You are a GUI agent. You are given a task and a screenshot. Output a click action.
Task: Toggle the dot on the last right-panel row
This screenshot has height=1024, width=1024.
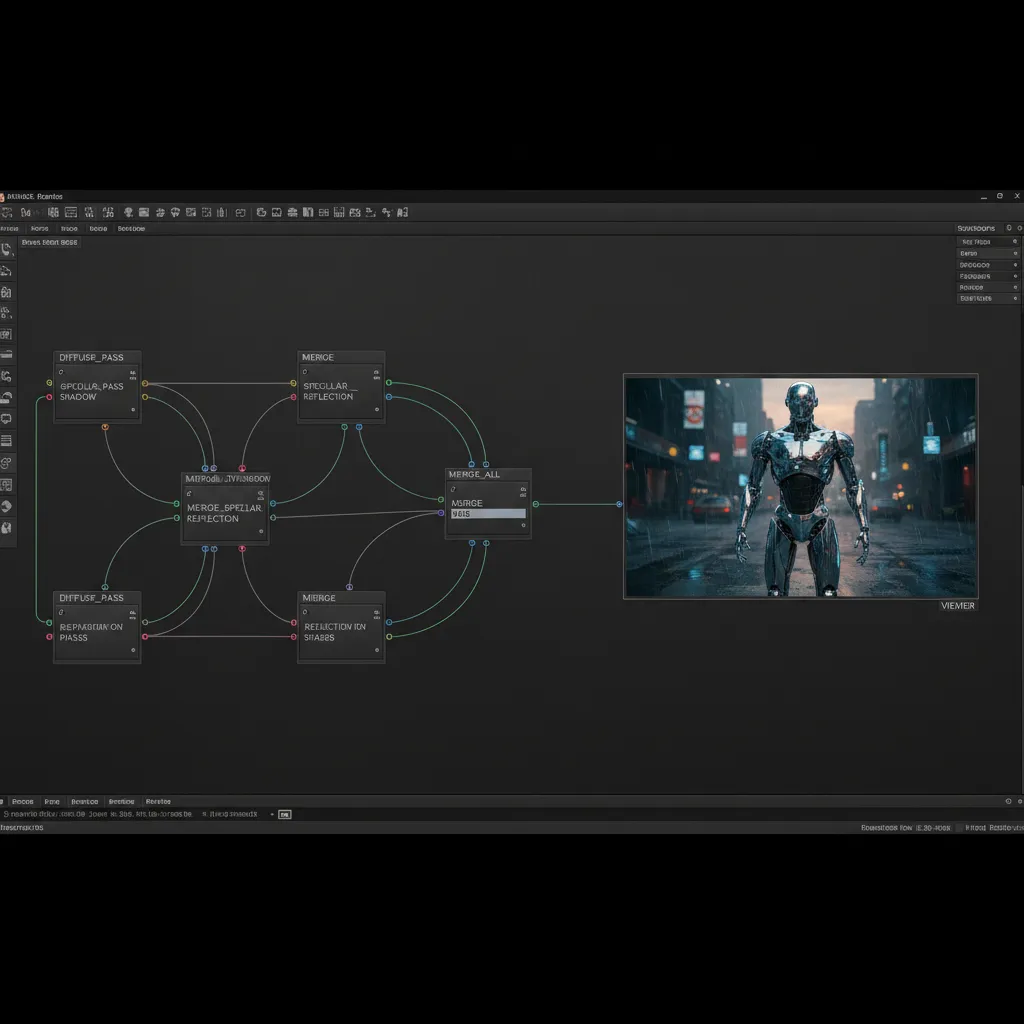(1015, 298)
